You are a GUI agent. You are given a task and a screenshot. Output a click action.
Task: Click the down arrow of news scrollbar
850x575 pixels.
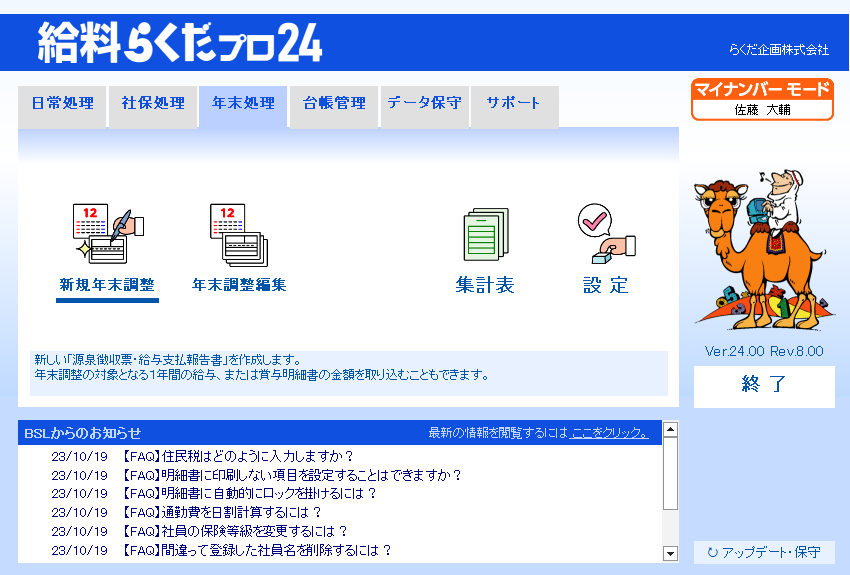click(671, 553)
